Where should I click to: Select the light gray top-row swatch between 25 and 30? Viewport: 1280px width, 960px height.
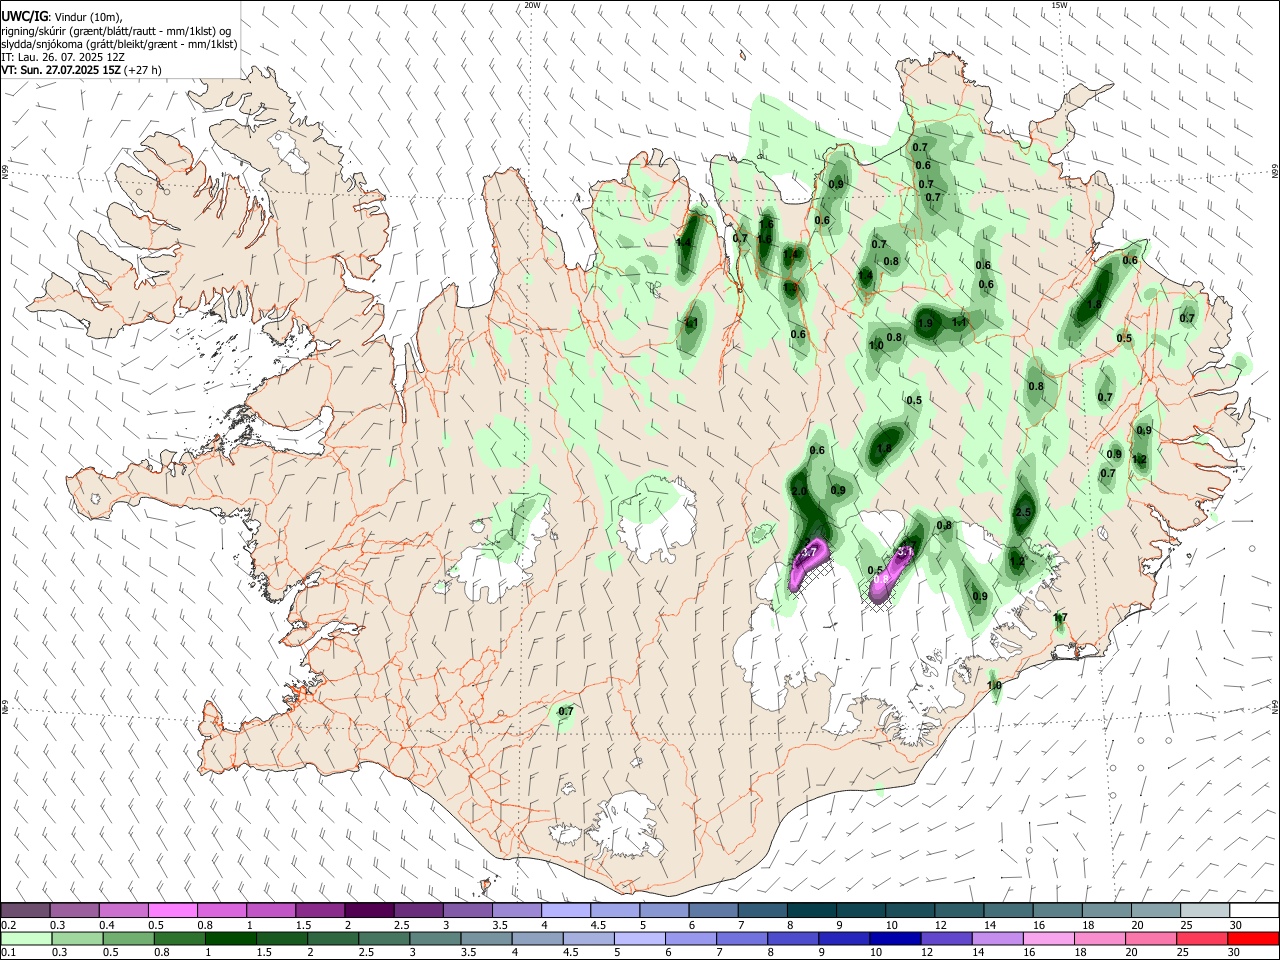coord(1206,910)
